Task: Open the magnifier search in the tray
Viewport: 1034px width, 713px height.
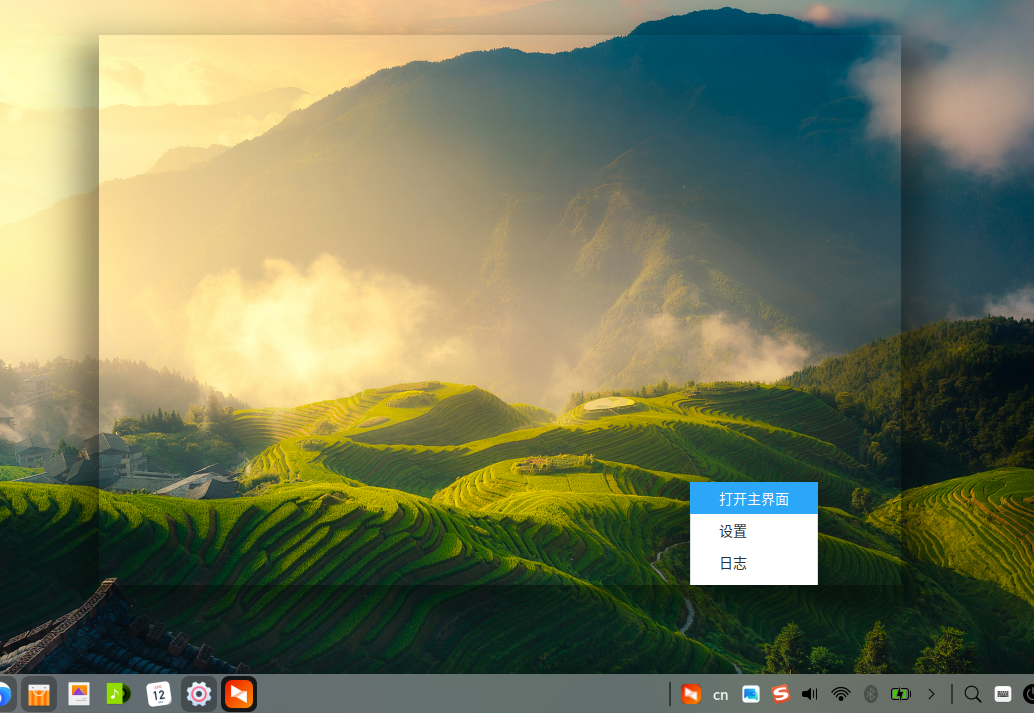Action: click(x=970, y=693)
